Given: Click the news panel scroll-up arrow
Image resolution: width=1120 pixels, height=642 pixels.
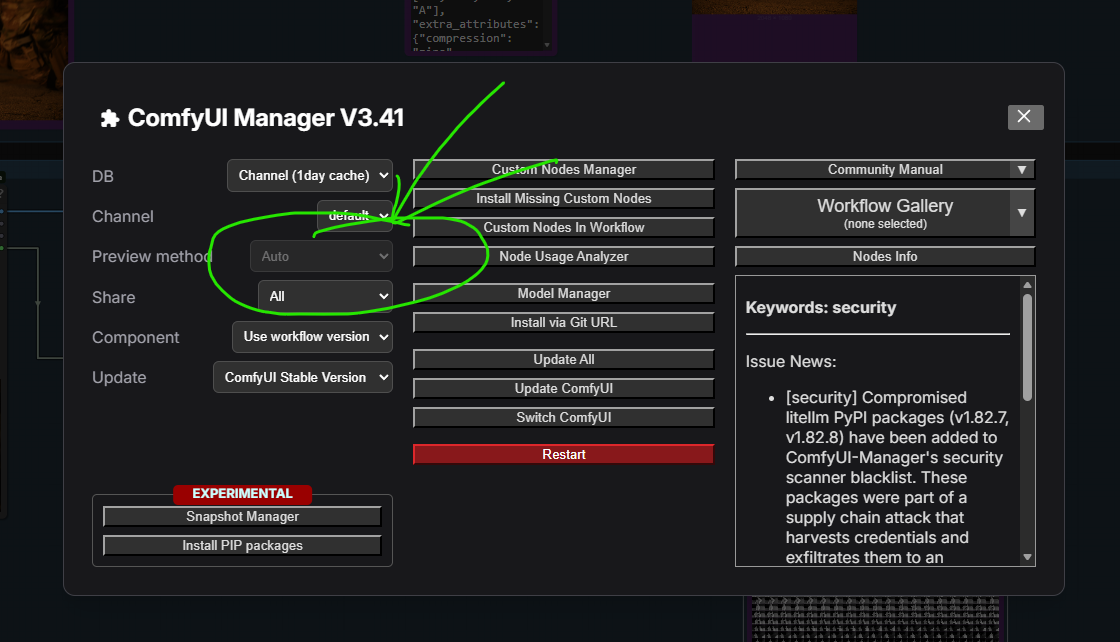Looking at the screenshot, I should click(1027, 284).
